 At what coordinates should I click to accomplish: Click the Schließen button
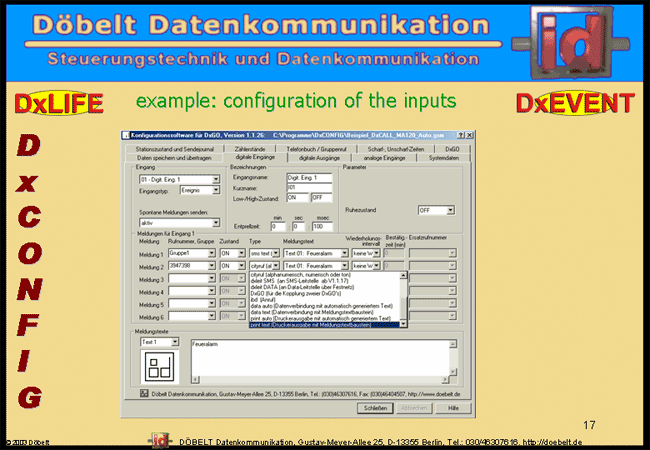[375, 408]
